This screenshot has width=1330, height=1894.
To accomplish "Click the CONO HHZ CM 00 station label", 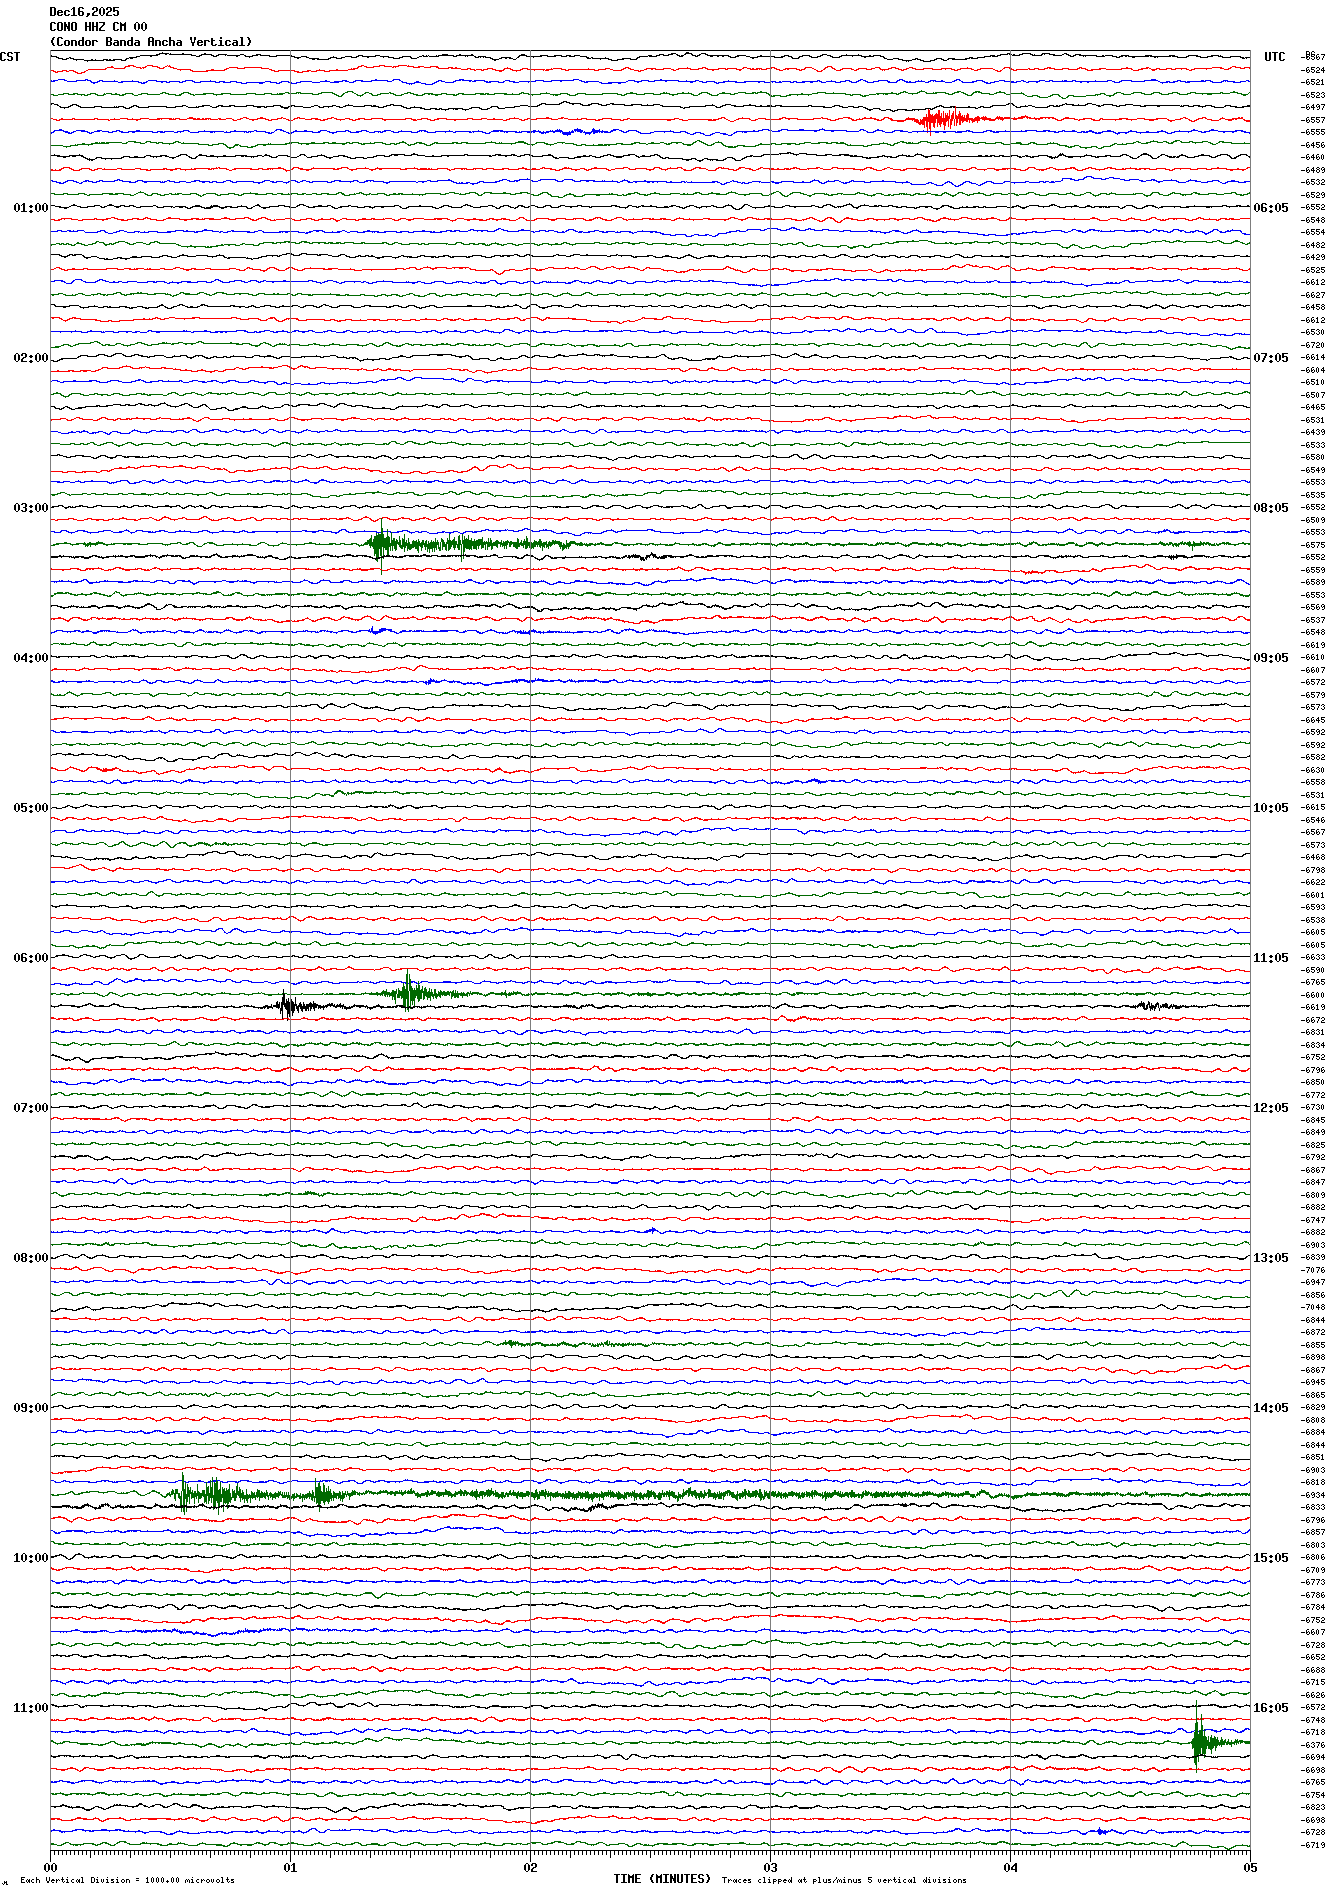I will point(98,27).
